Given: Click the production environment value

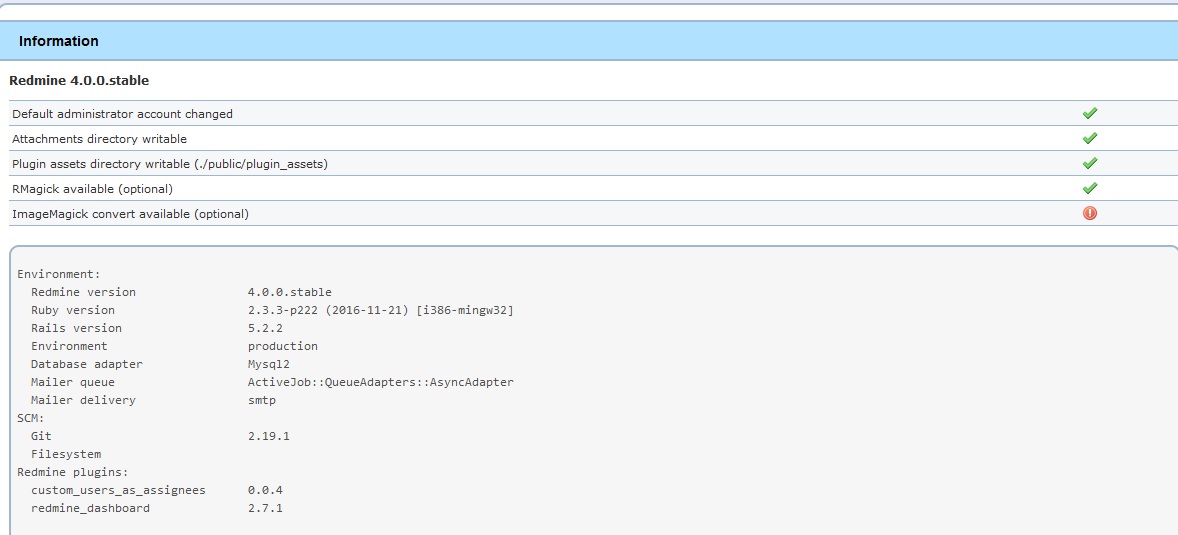Looking at the screenshot, I should pyautogui.click(x=282, y=346).
